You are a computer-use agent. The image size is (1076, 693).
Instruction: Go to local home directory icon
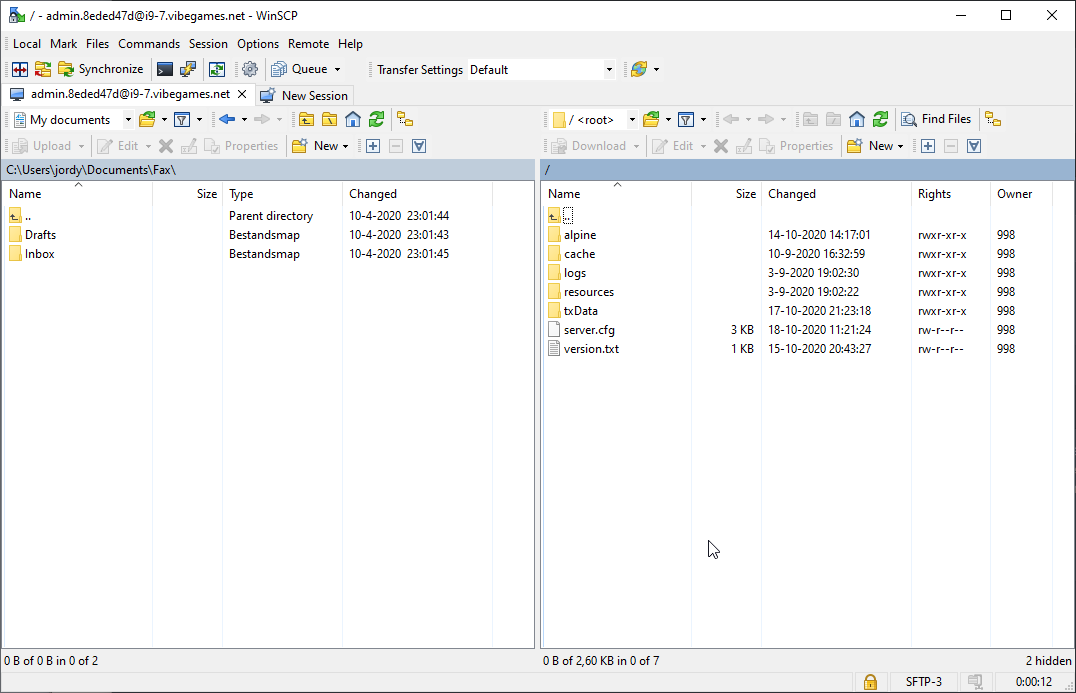pos(353,120)
